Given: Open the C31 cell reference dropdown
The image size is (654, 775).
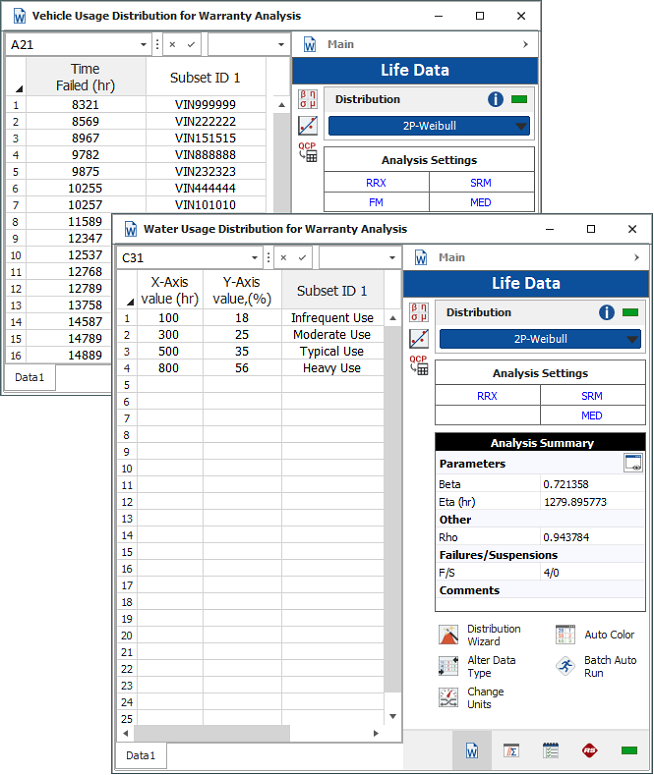Looking at the screenshot, I should (x=256, y=257).
